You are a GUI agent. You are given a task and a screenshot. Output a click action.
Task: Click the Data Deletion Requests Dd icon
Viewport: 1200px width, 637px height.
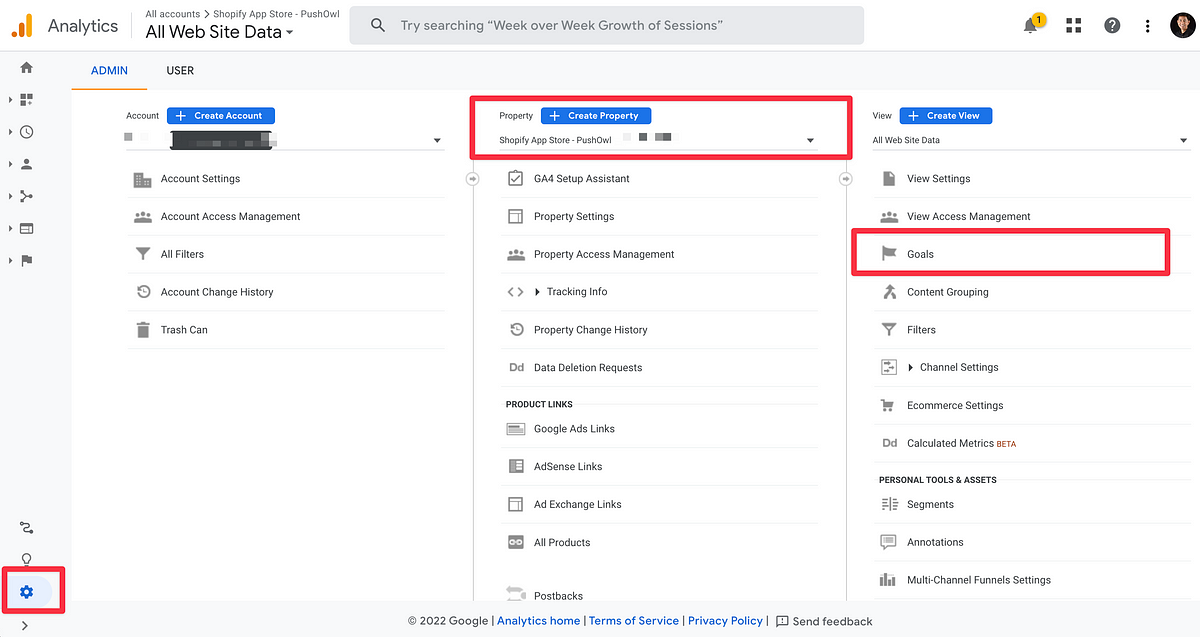pyautogui.click(x=516, y=368)
